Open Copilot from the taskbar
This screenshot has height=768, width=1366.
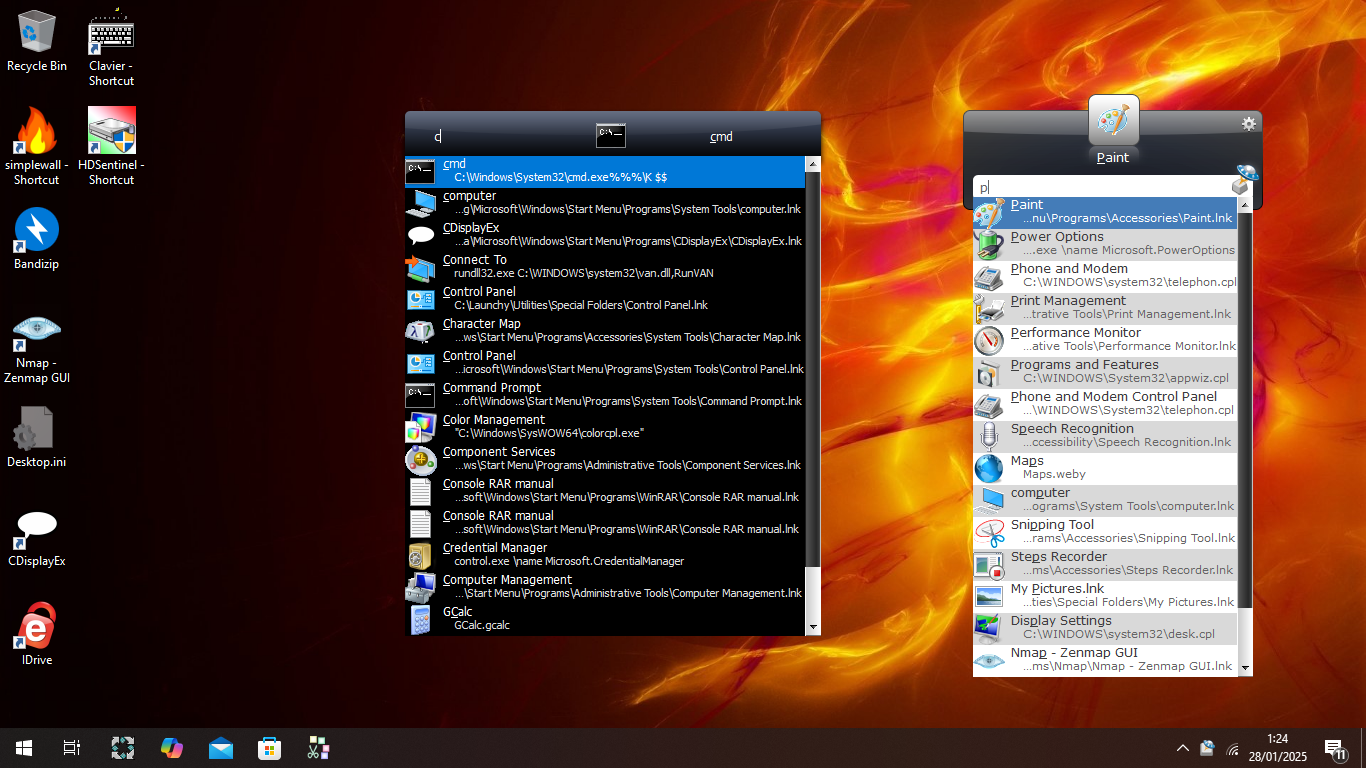point(172,748)
